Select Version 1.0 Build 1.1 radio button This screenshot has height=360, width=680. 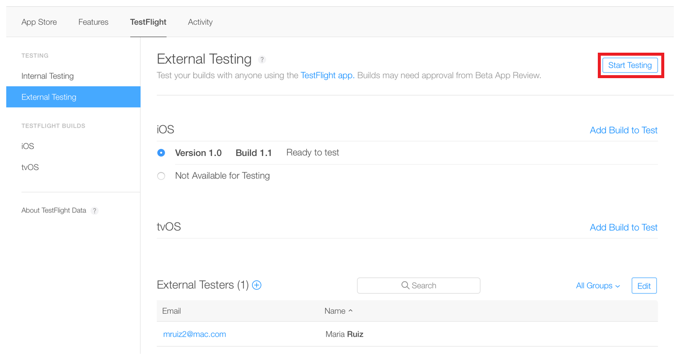pos(161,153)
